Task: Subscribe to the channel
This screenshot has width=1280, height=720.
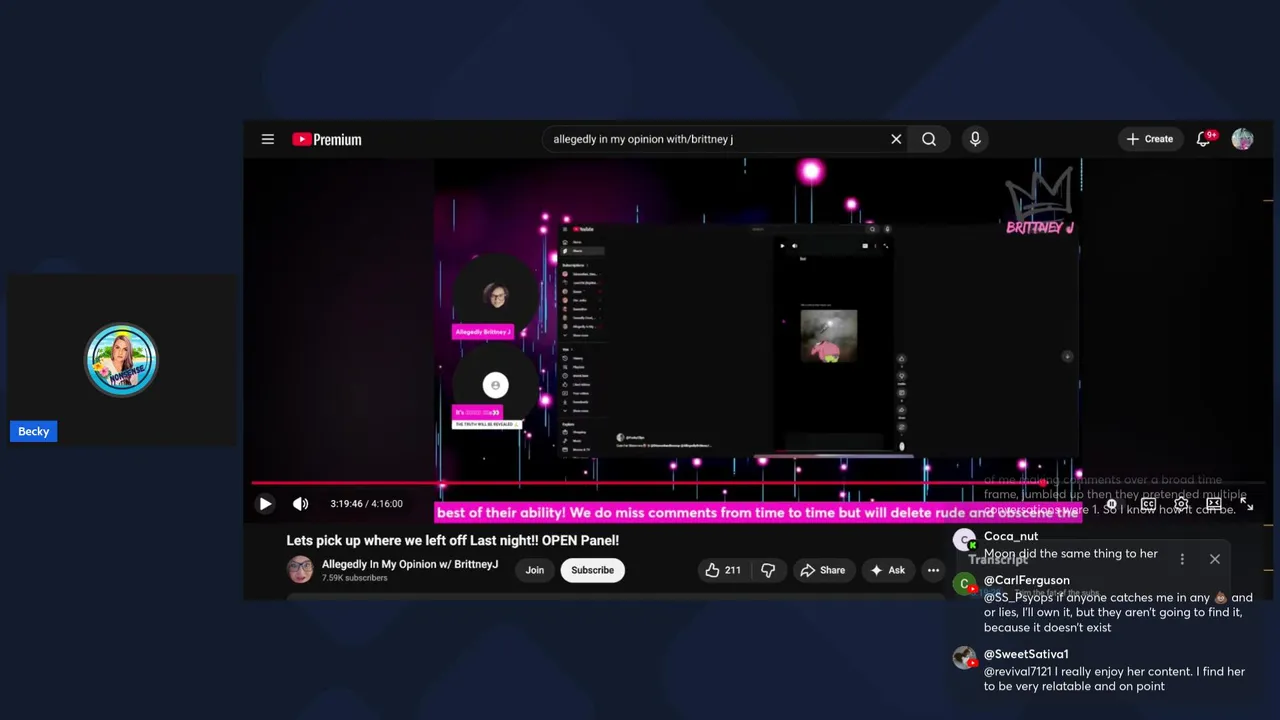Action: click(592, 570)
